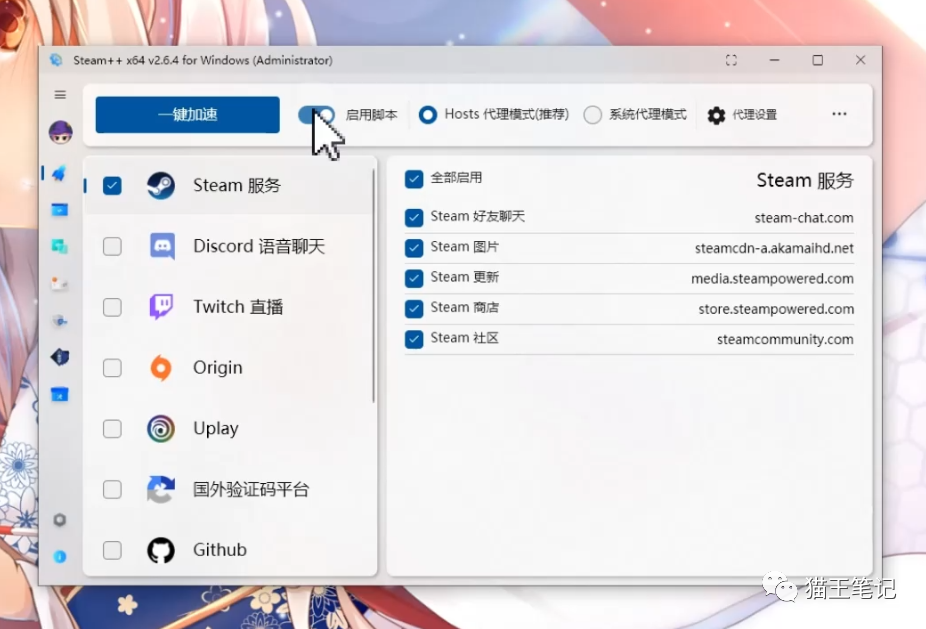Click steamcdn-a.akamaihd.net domain text
The image size is (926, 629).
click(x=774, y=248)
